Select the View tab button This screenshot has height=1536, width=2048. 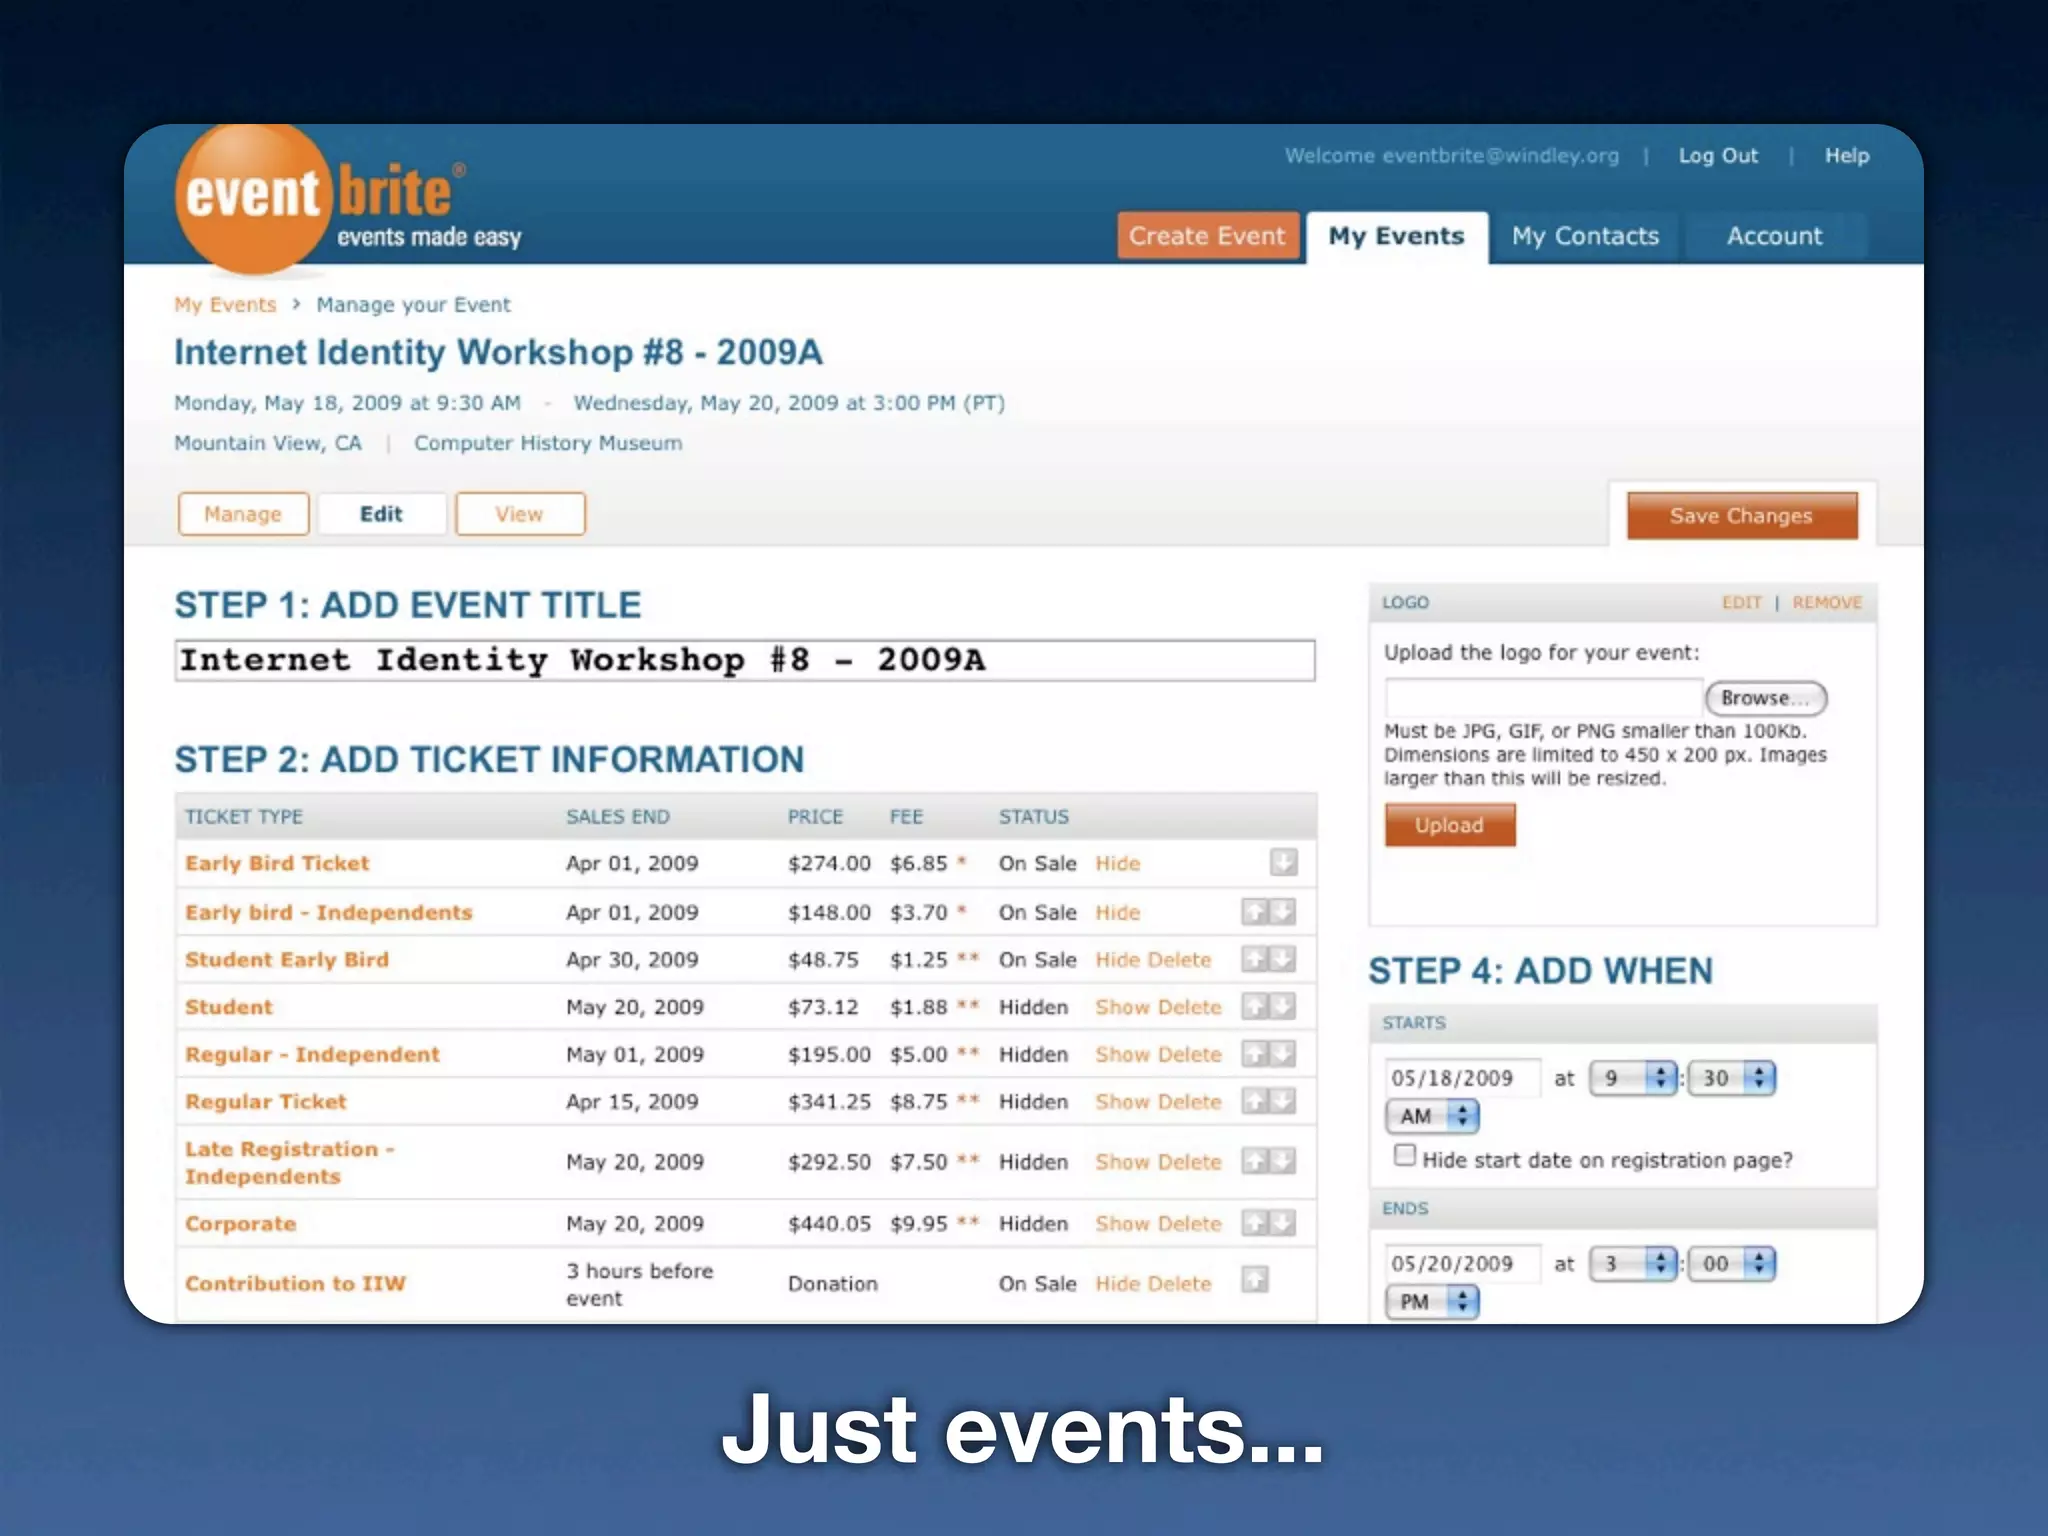pos(520,514)
